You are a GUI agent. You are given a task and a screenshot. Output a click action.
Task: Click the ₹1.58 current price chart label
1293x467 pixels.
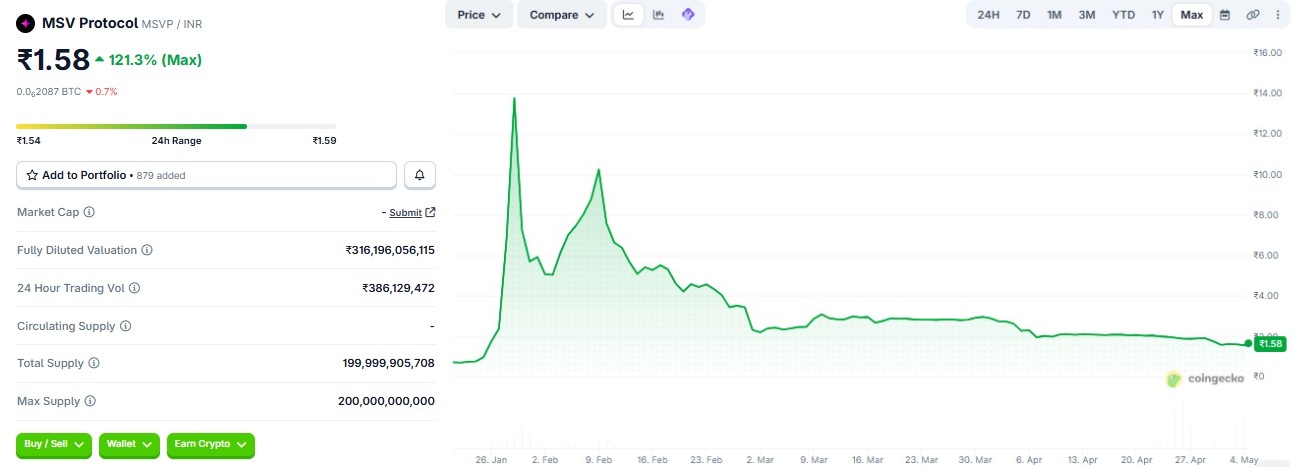(x=1270, y=344)
